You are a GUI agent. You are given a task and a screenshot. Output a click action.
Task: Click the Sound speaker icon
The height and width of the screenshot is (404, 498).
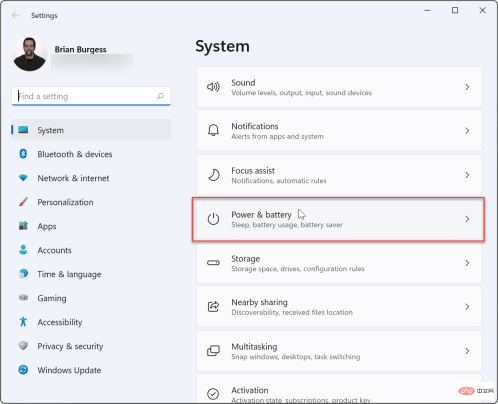pos(213,87)
